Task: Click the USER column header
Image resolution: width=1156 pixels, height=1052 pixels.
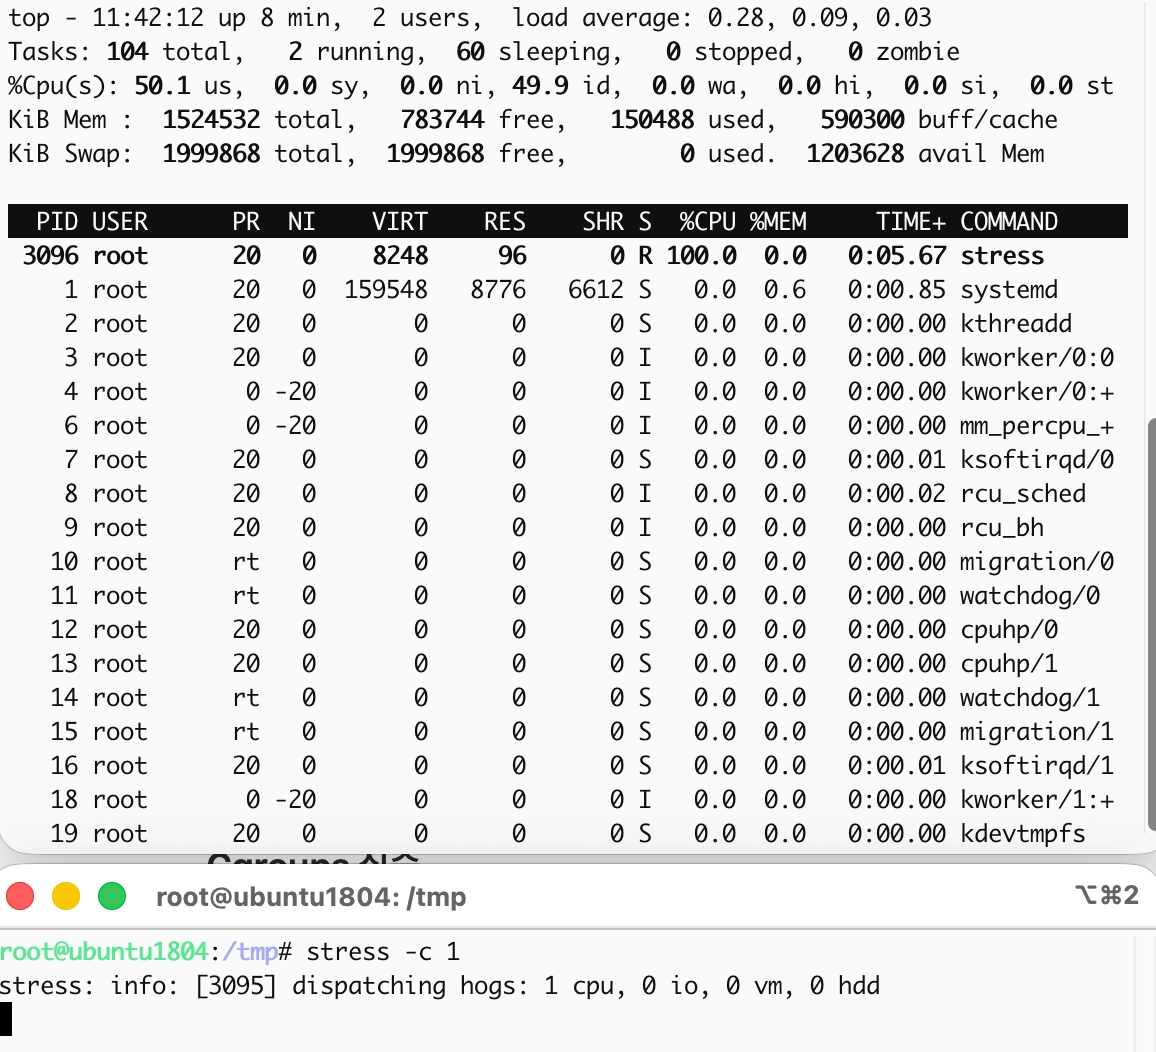Action: (x=120, y=221)
